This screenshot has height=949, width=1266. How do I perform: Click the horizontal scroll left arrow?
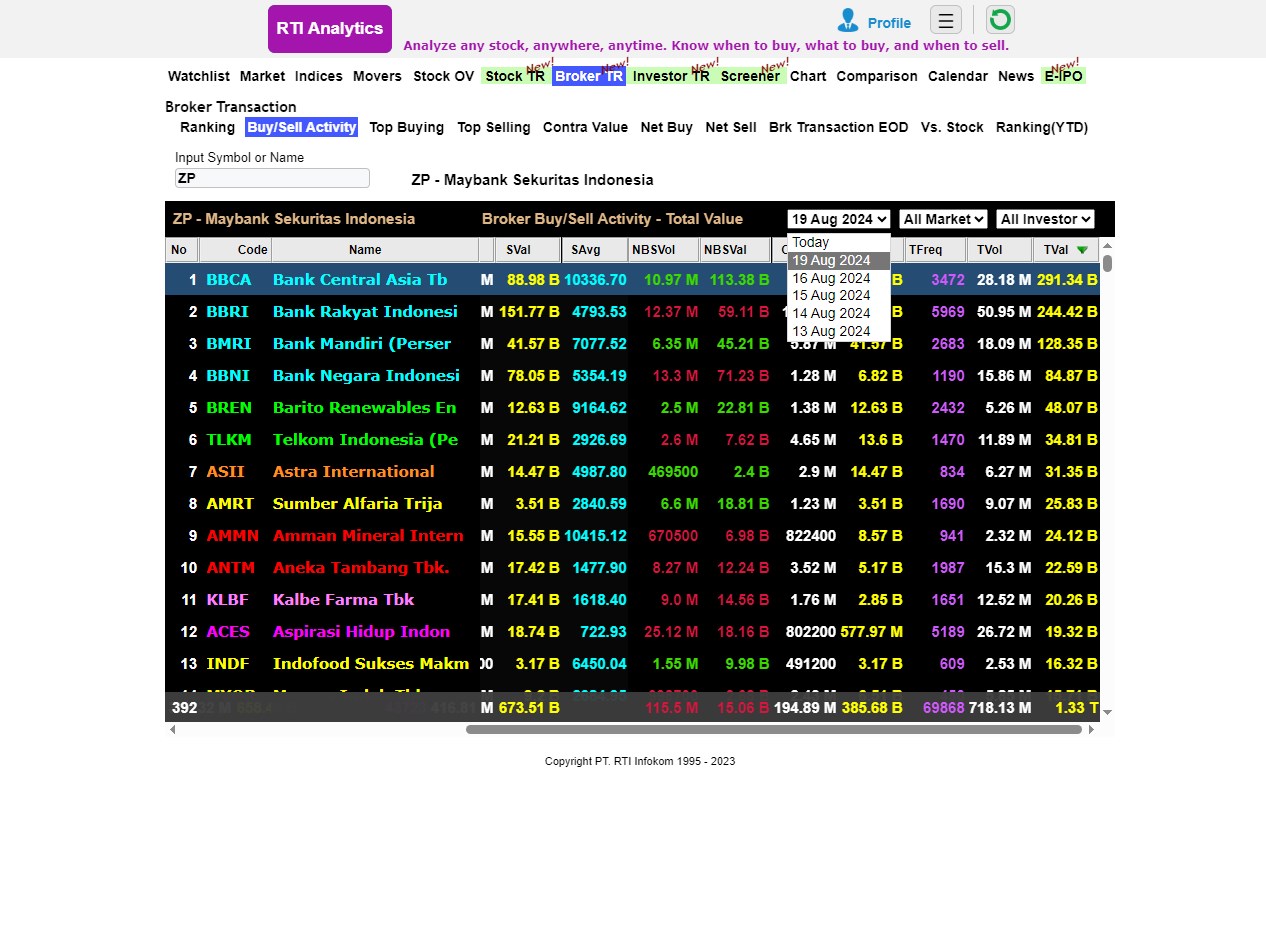tap(172, 729)
